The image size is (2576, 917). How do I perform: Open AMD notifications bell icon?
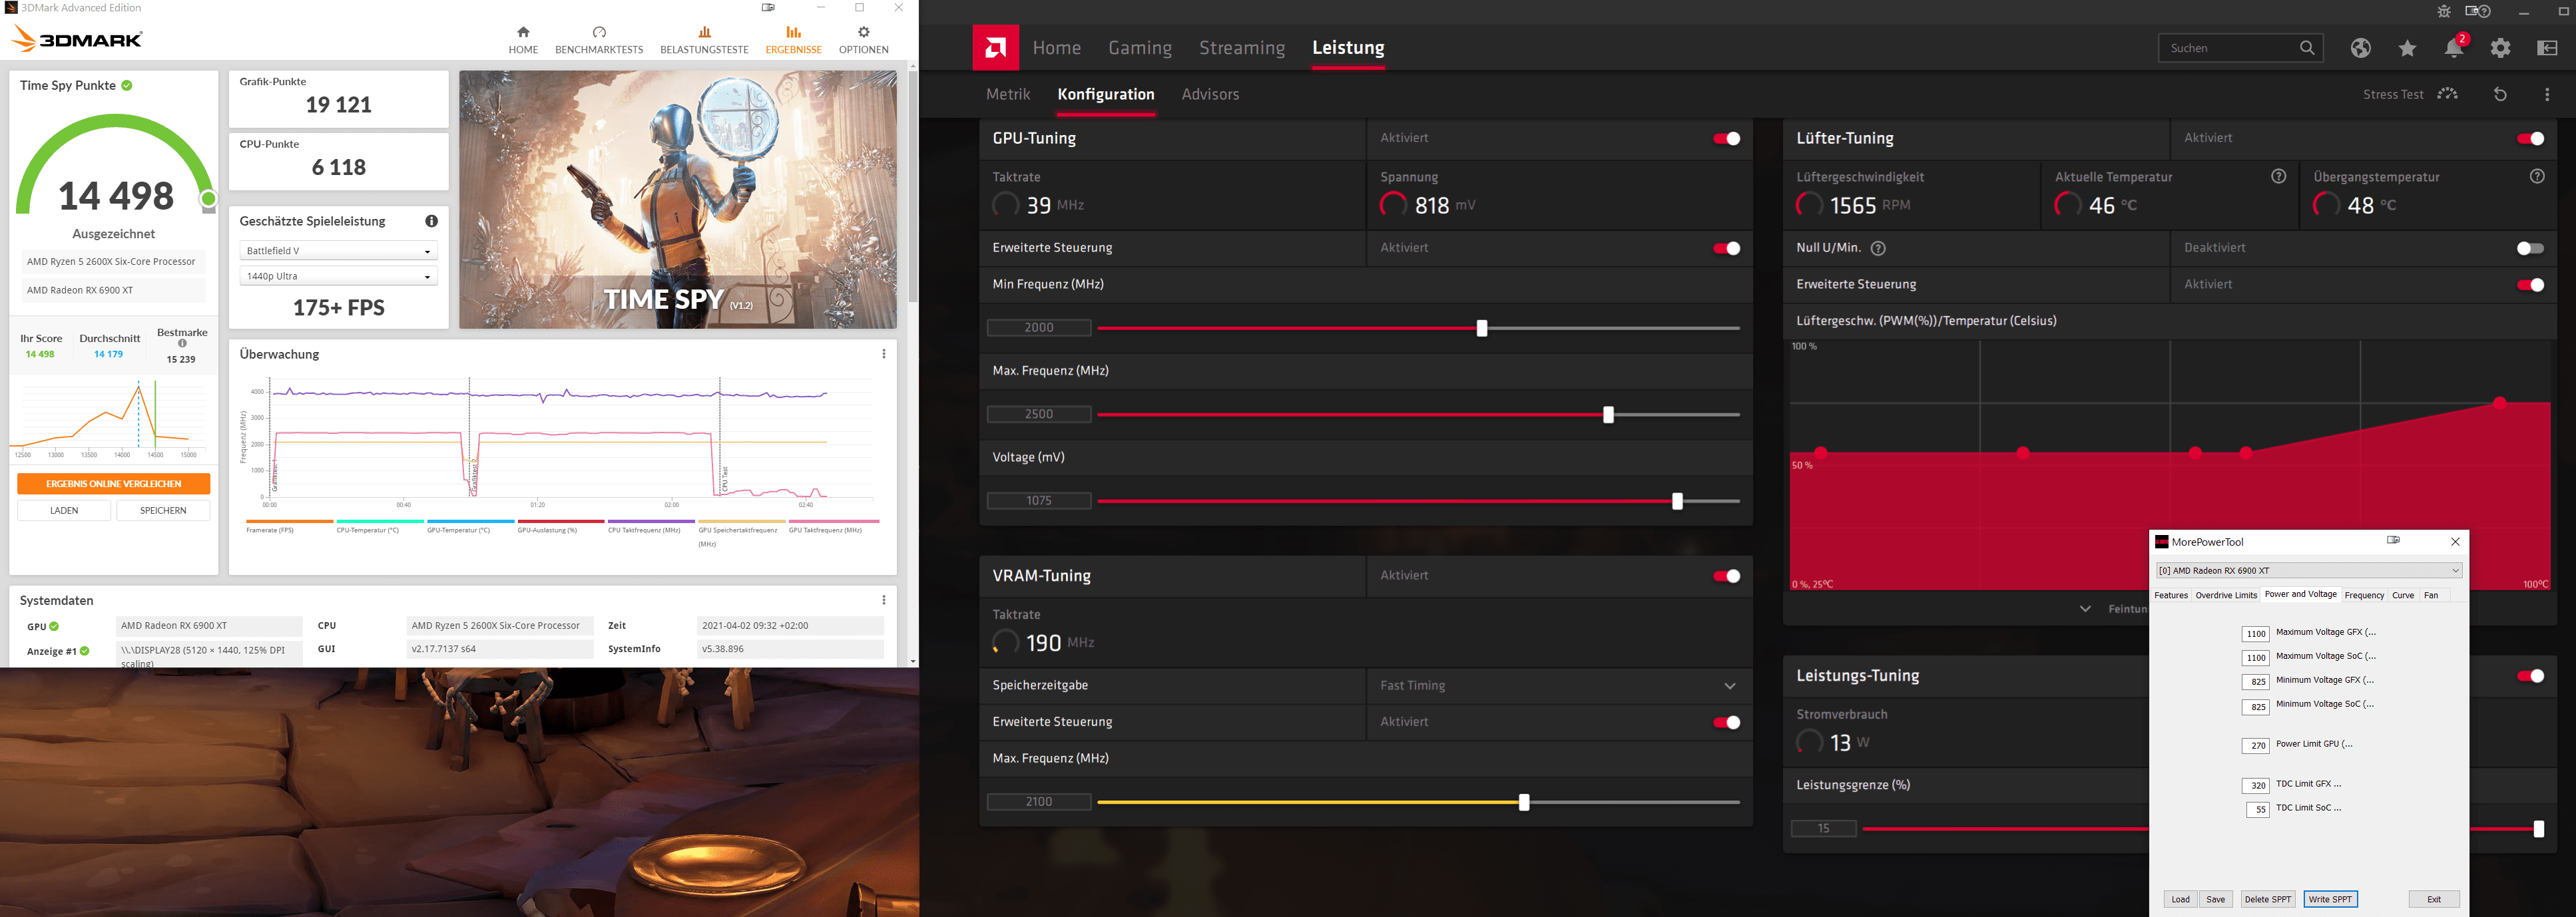(2453, 48)
